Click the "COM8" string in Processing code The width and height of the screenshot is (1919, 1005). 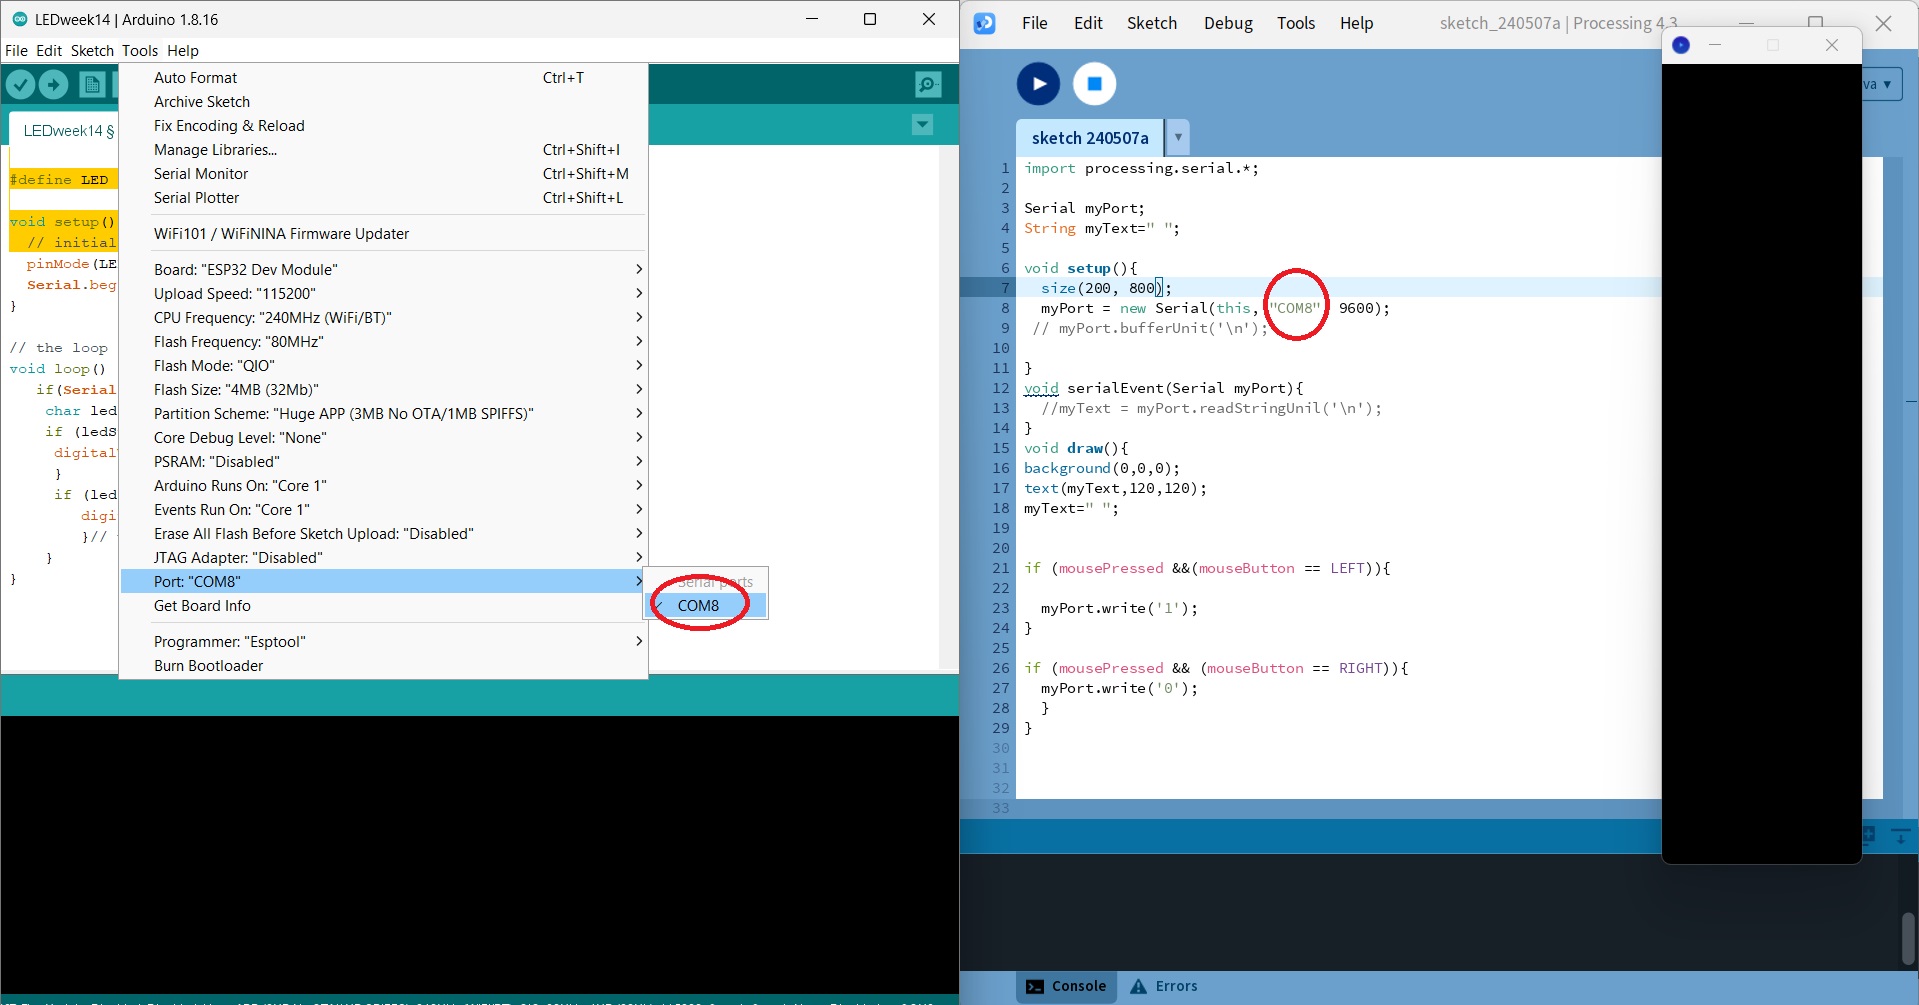(x=1295, y=308)
